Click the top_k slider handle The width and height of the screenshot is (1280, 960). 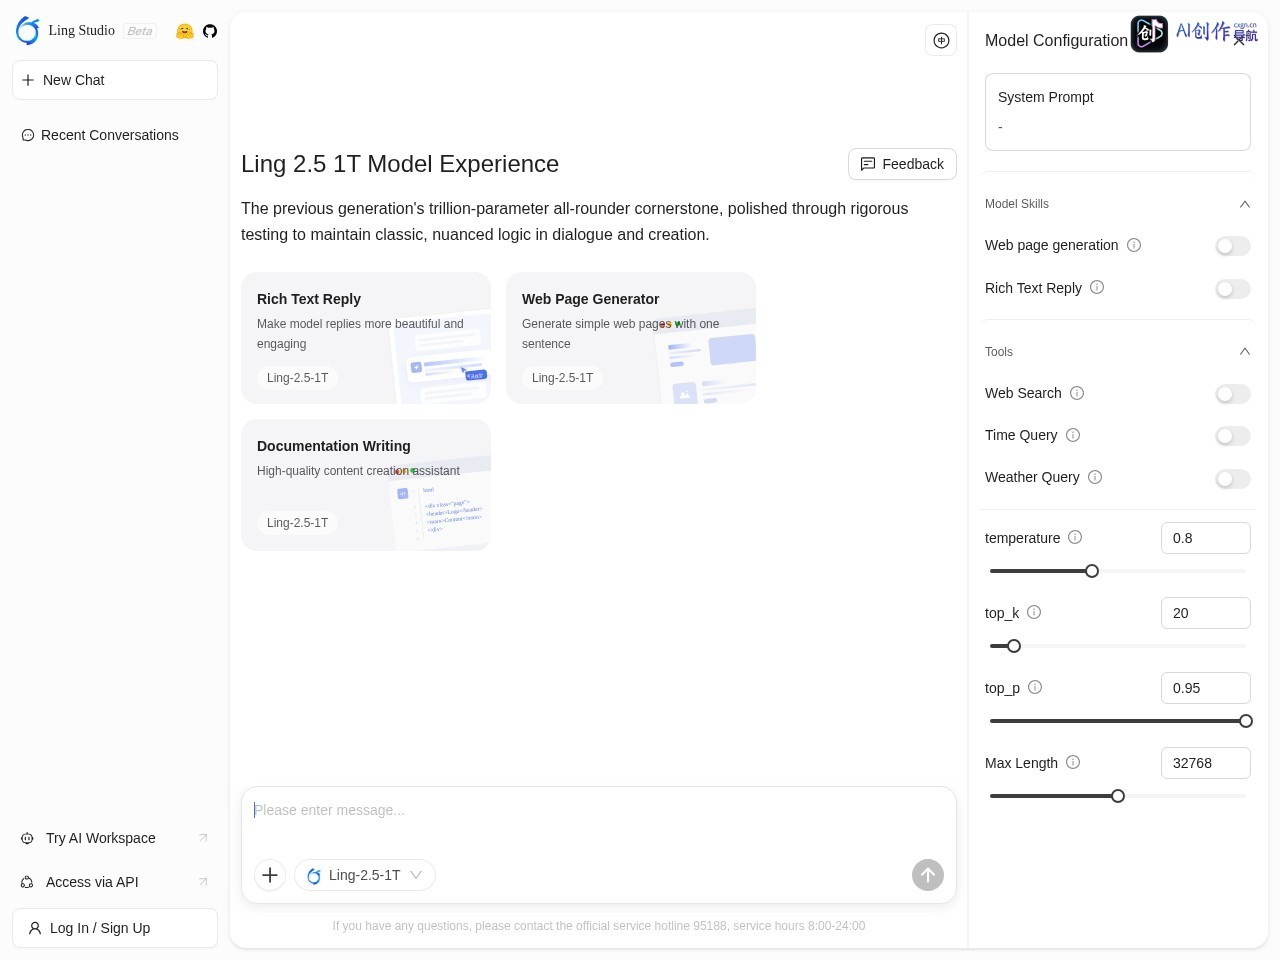coord(1014,646)
